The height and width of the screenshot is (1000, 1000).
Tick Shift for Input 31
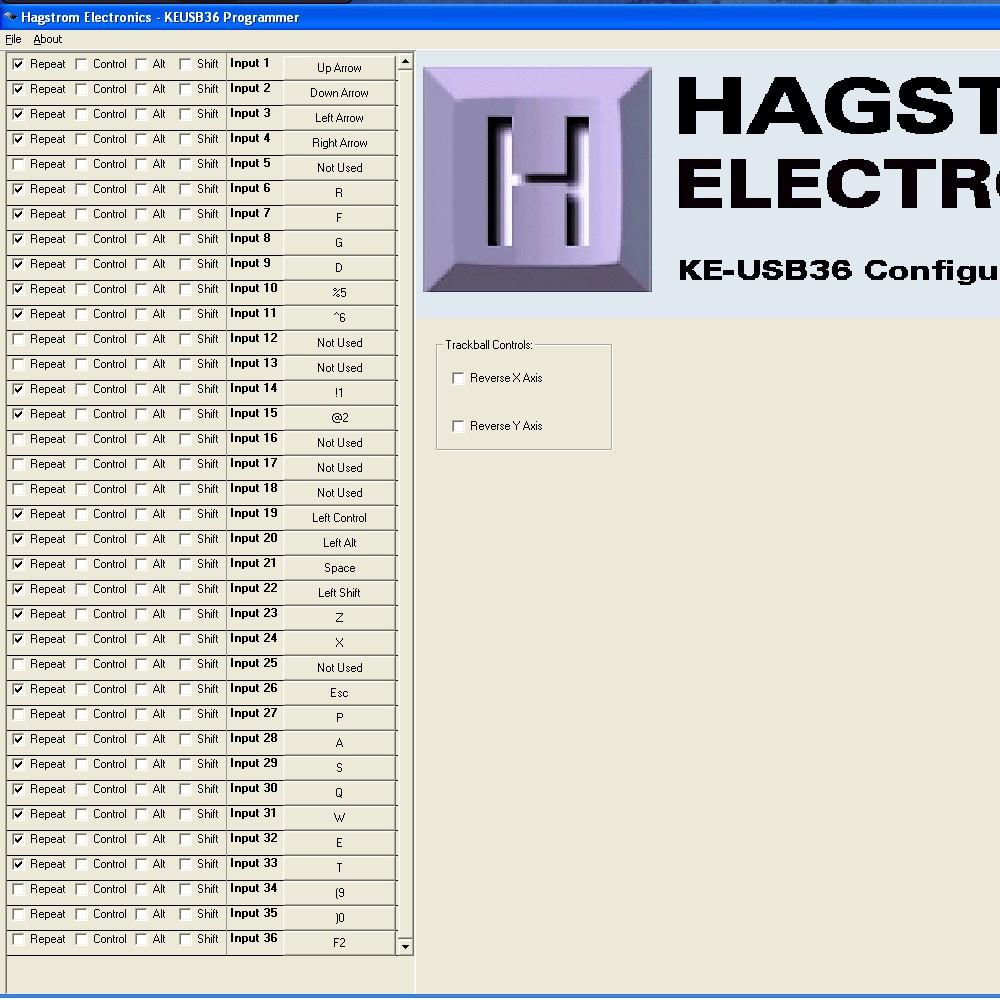point(185,814)
